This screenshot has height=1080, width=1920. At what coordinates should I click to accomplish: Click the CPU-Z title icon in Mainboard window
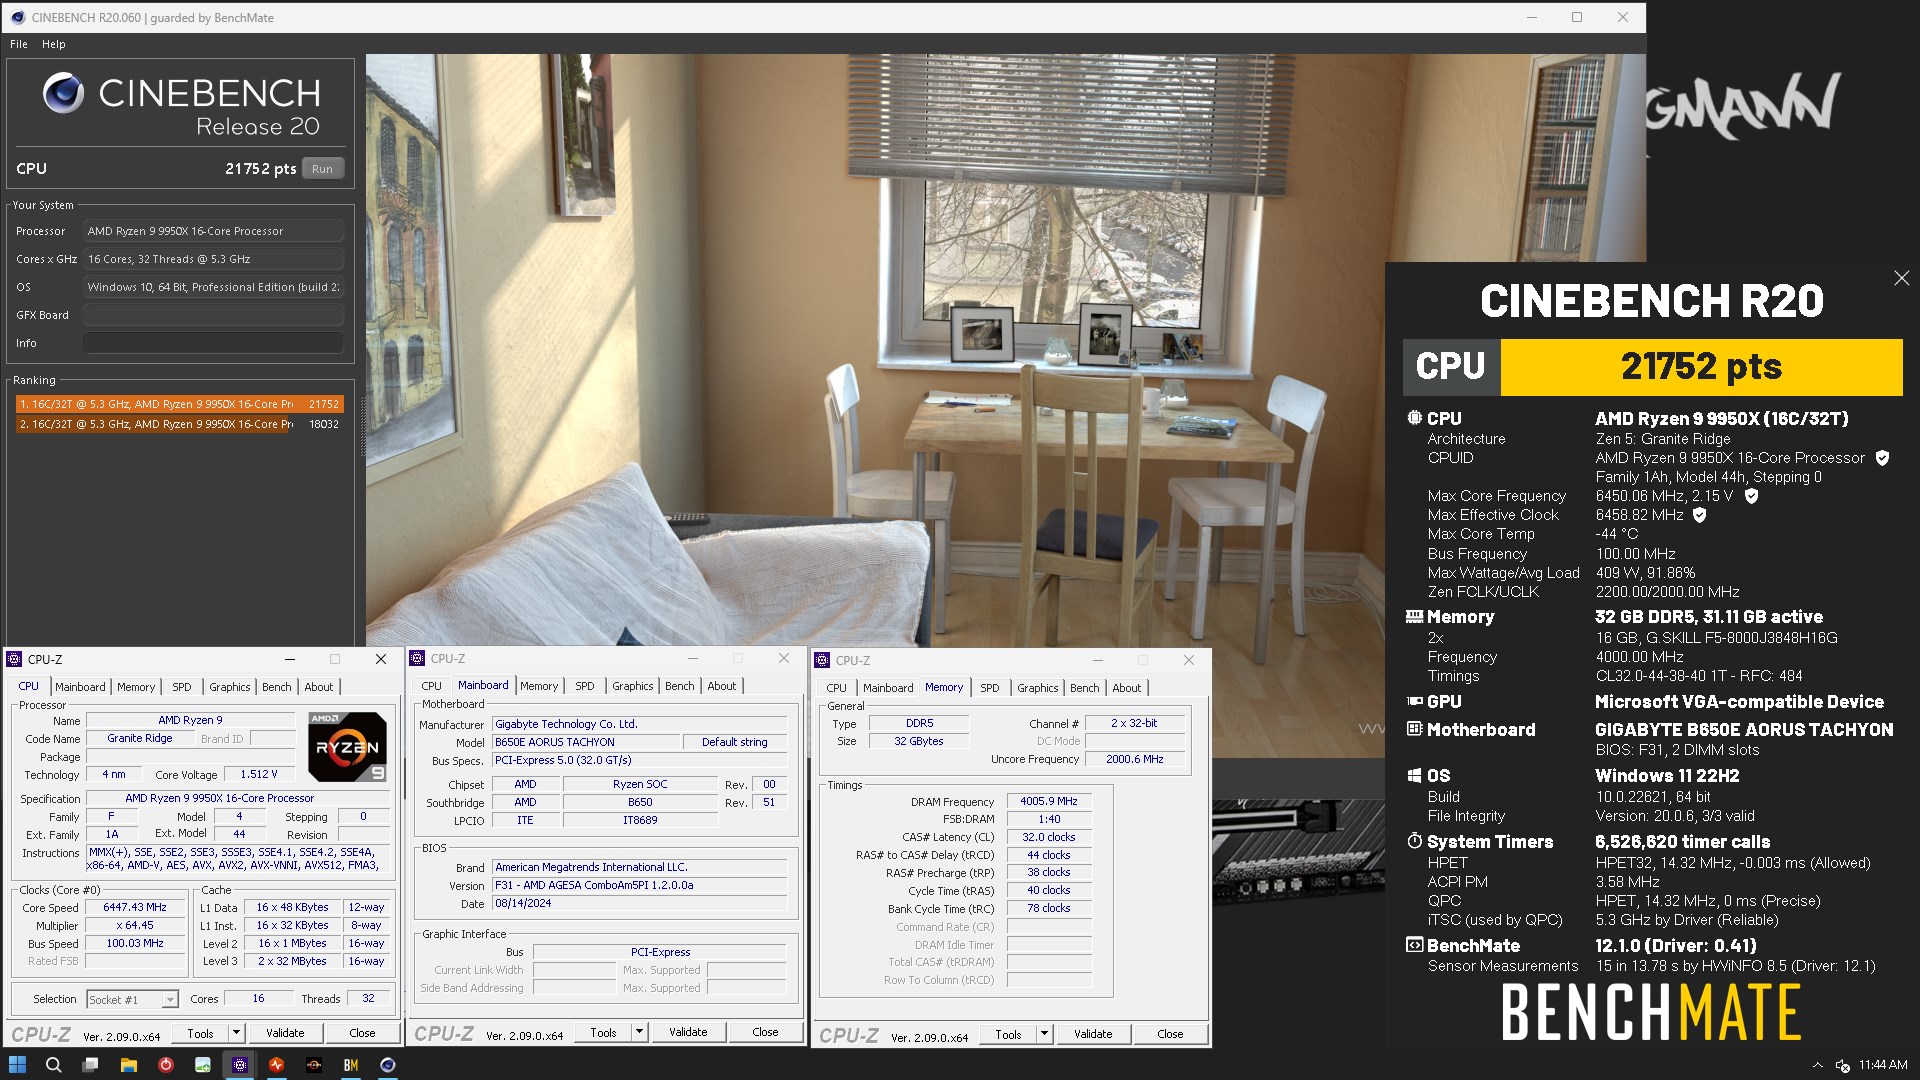pyautogui.click(x=418, y=658)
